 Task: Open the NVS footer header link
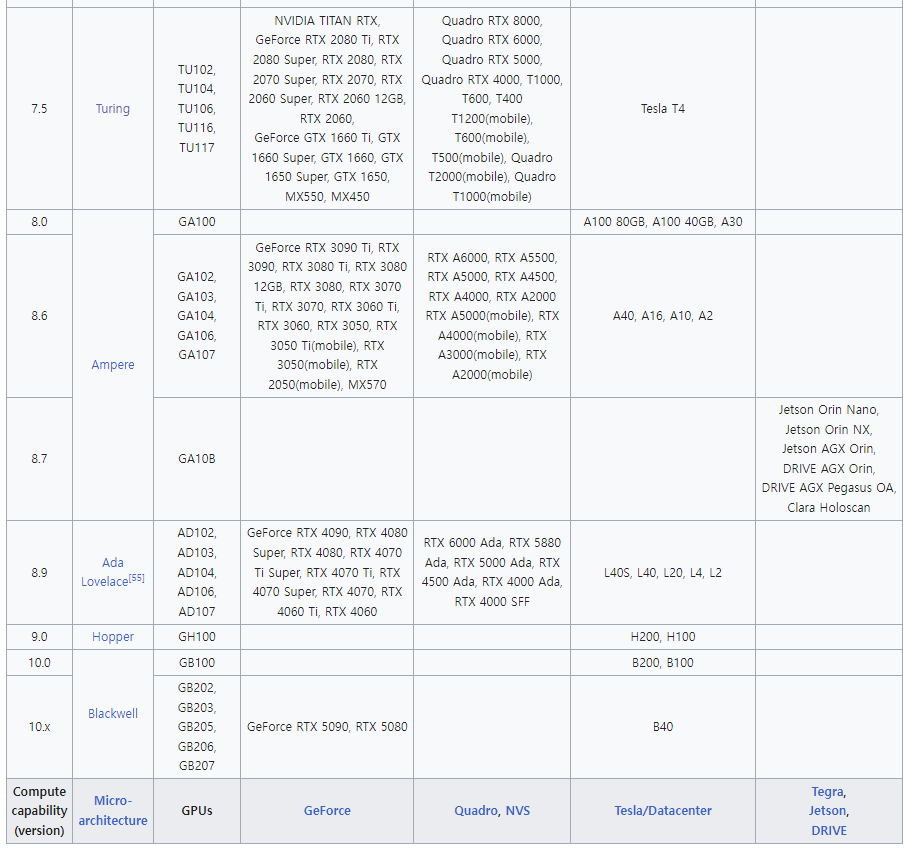pos(518,810)
